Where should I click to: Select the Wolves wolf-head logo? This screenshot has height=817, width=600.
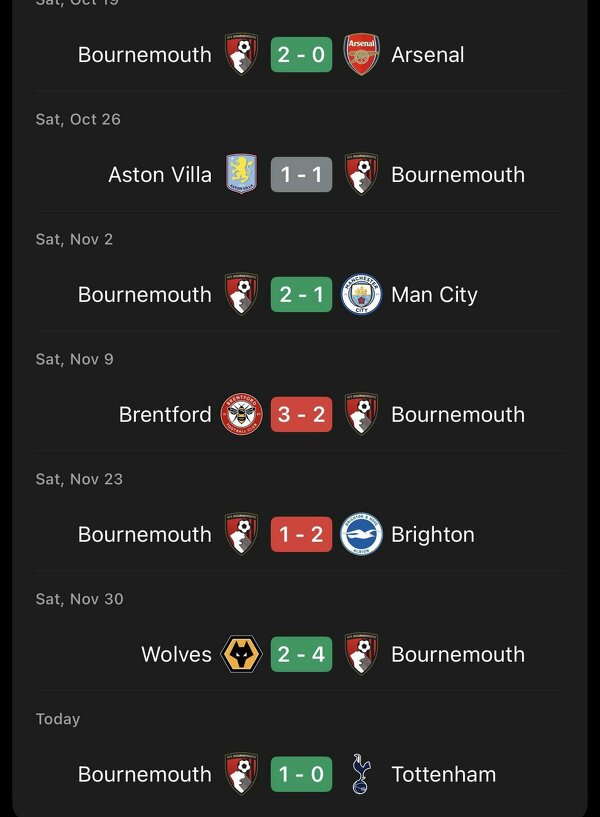tap(241, 655)
